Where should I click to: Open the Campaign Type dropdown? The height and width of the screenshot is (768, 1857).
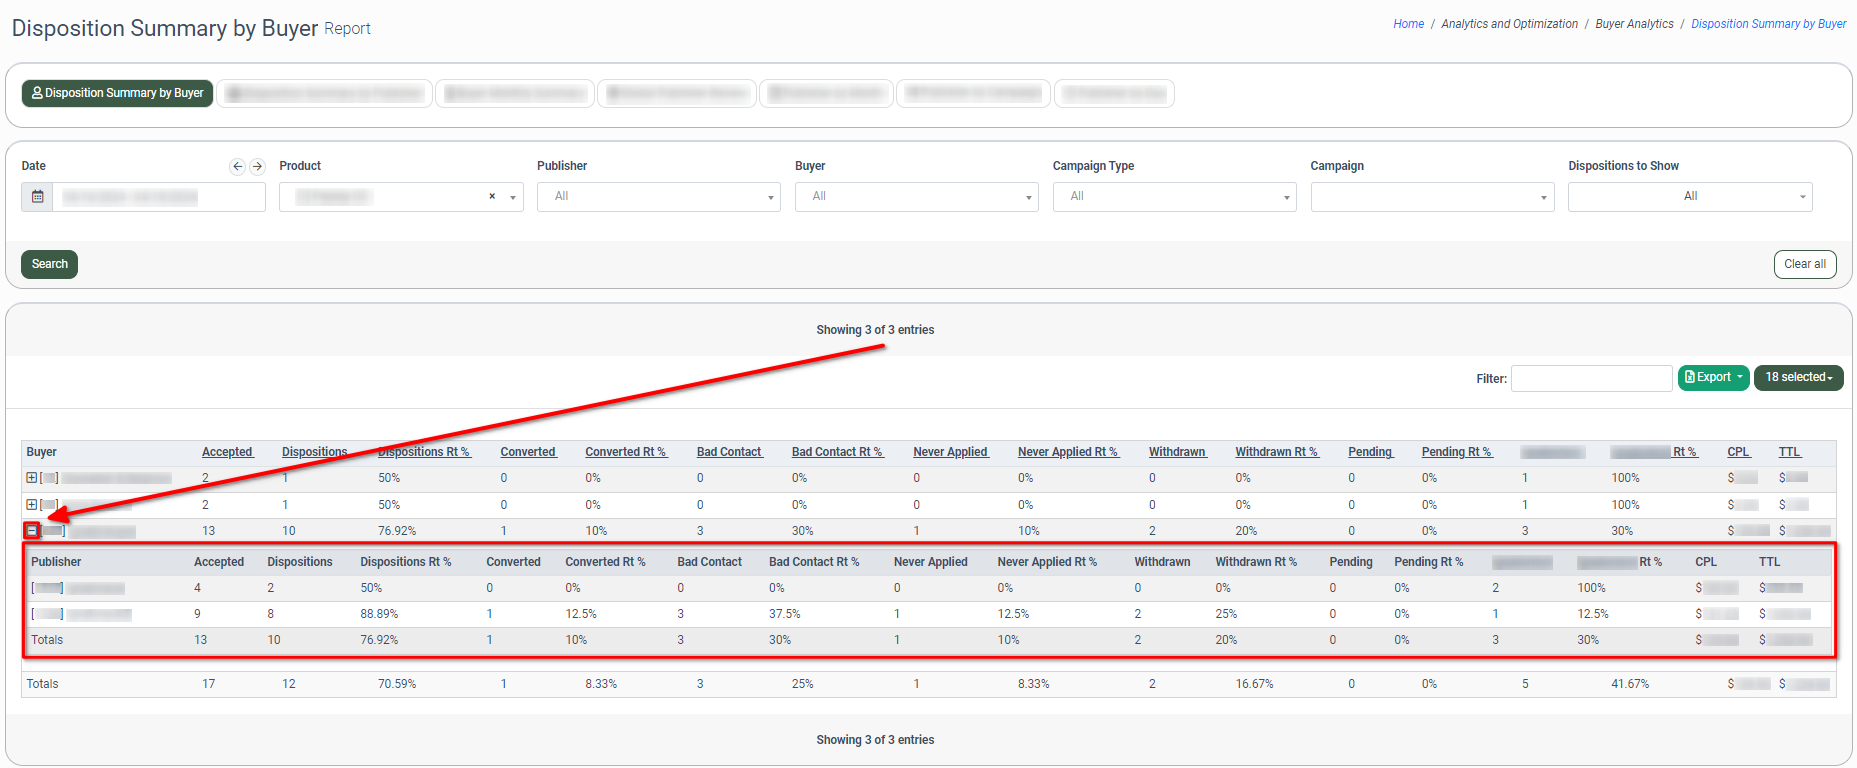[x=1174, y=197]
